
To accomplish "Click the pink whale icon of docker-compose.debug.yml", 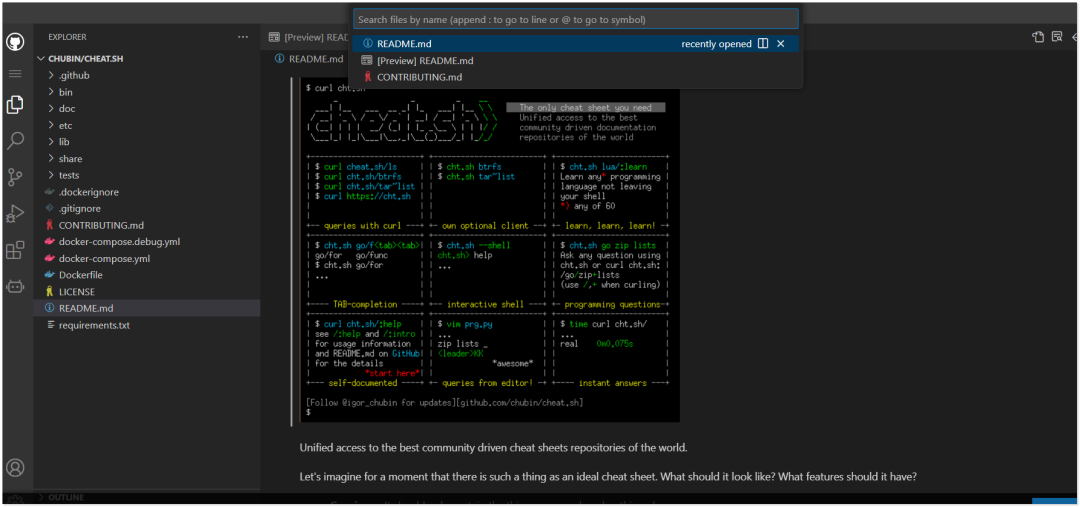I will point(49,242).
